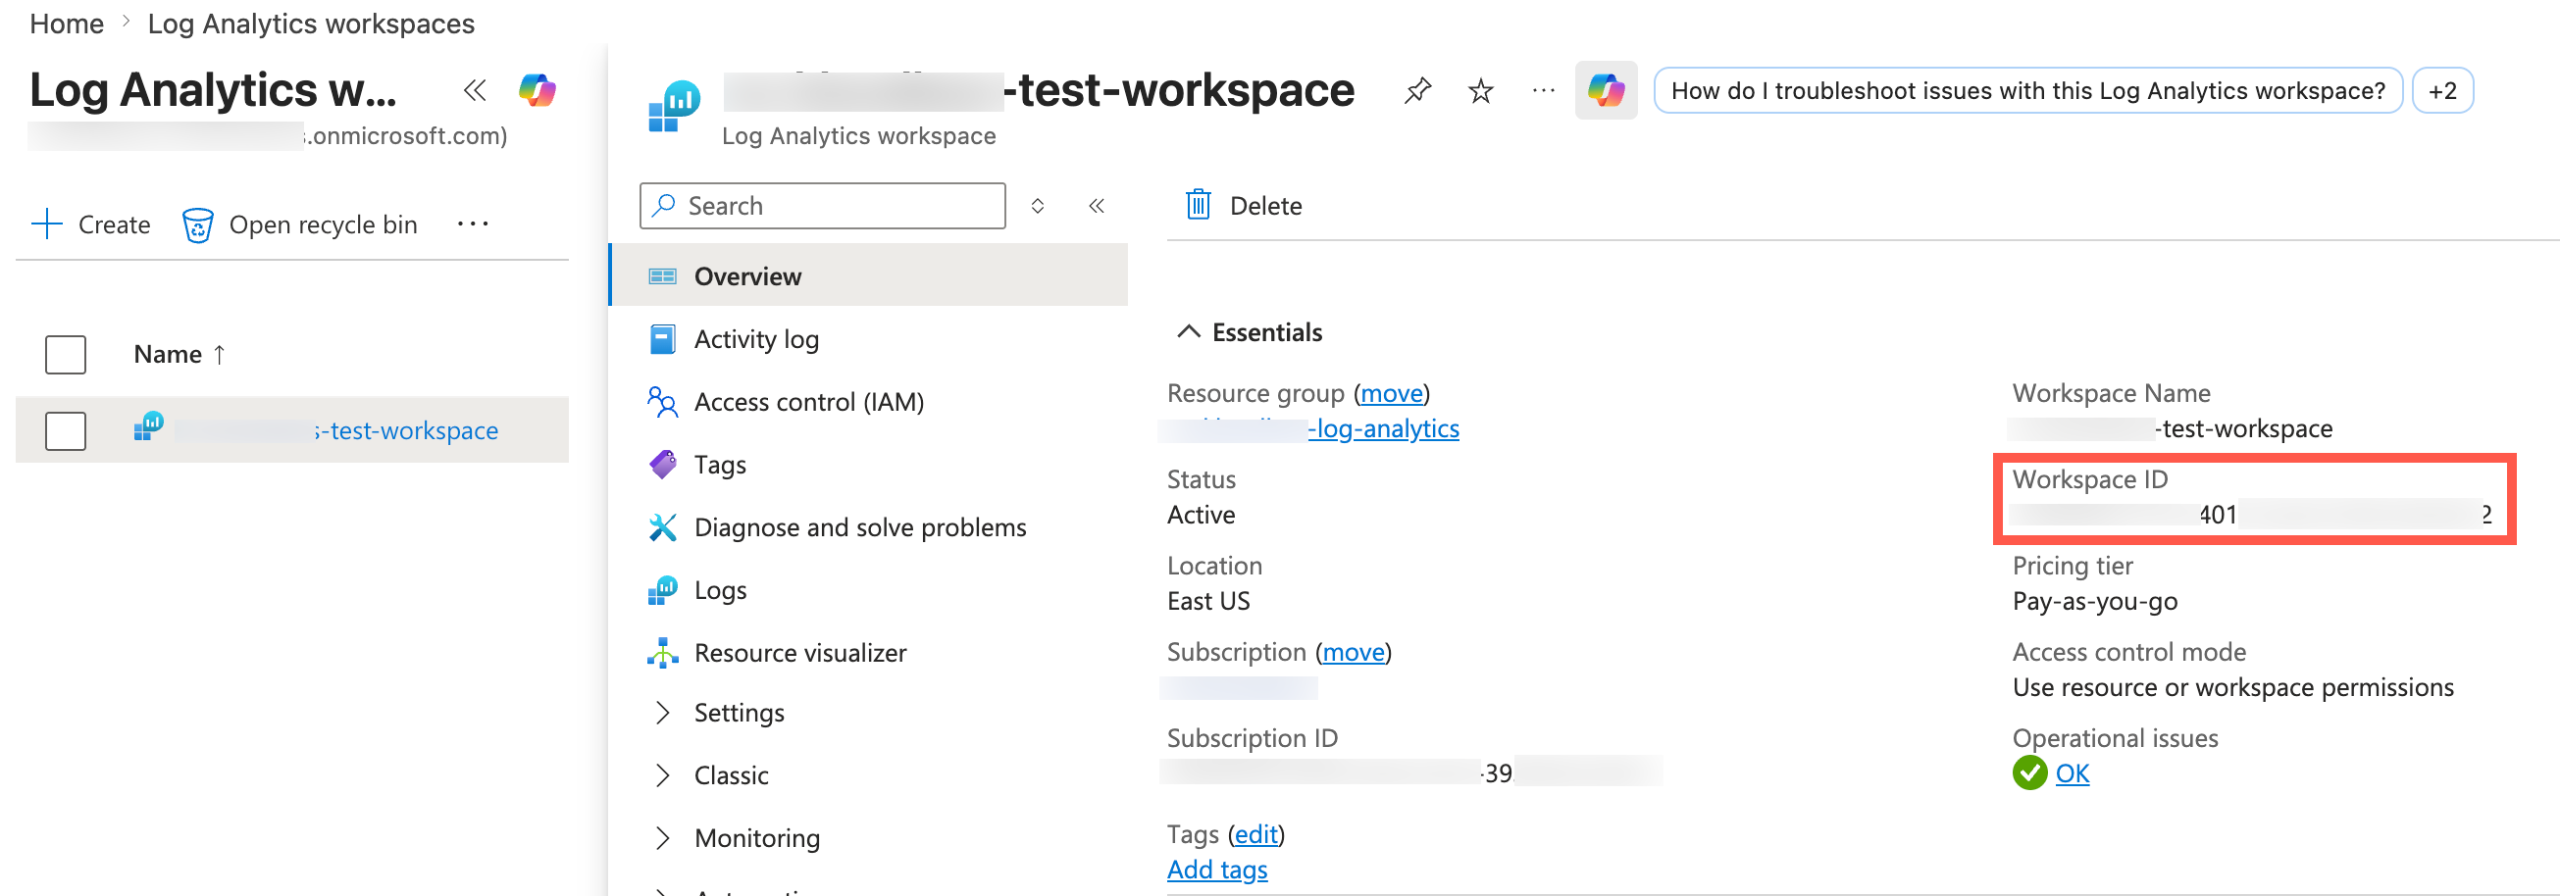The width and height of the screenshot is (2560, 896).
Task: Show the +2 additional Copilot suggestions
Action: 2443,91
